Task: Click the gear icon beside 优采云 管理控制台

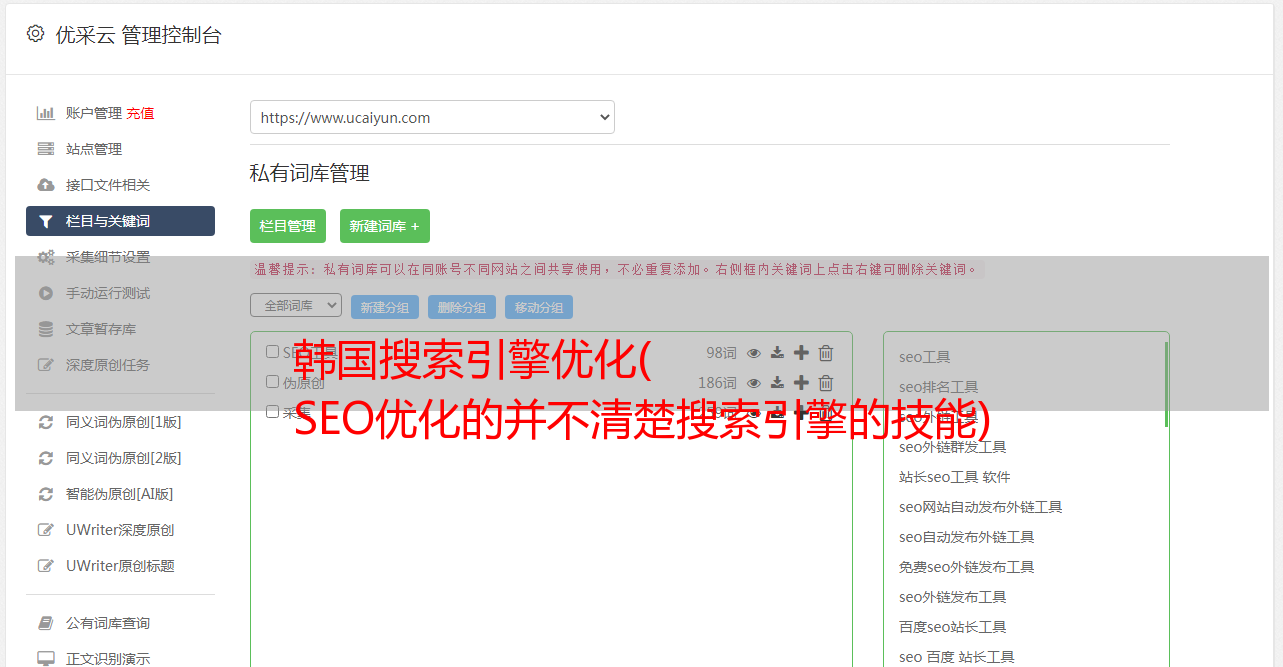Action: tap(35, 34)
